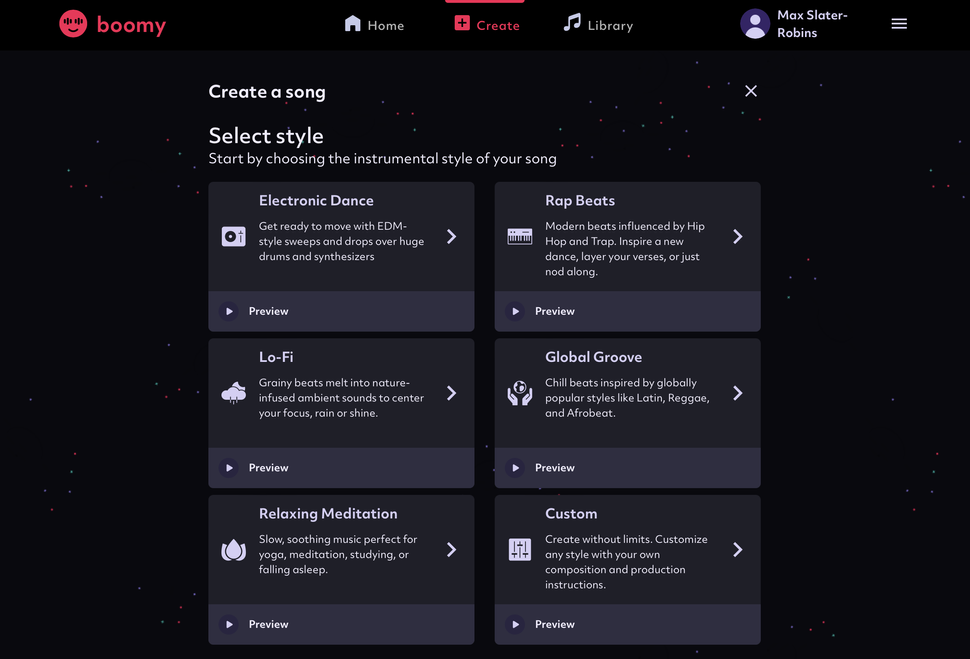Click the Custom style mixer icon
Screen dimensions: 970x659
point(519,550)
